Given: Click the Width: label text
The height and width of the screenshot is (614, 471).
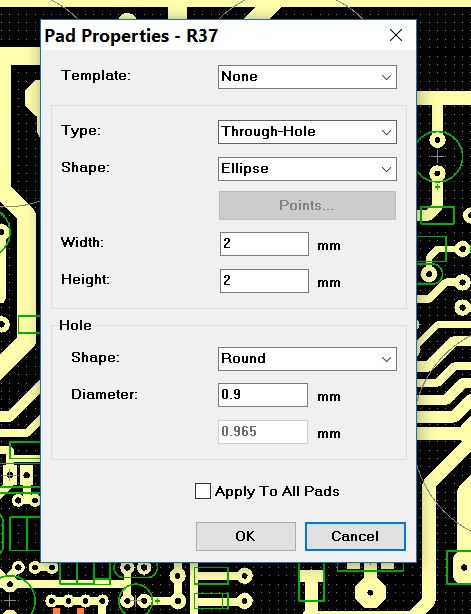Looking at the screenshot, I should pos(82,242).
